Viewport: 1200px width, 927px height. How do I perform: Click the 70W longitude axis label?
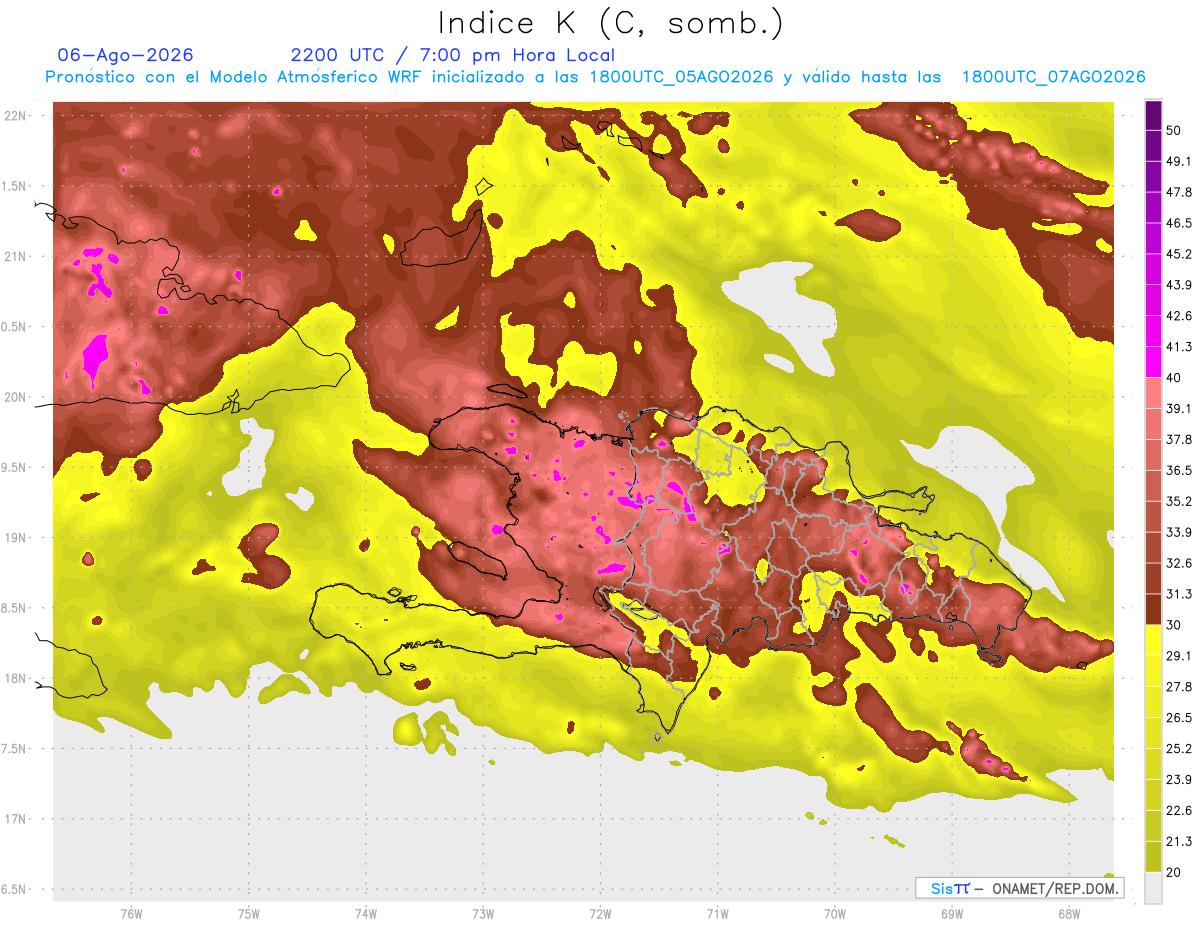click(x=835, y=914)
